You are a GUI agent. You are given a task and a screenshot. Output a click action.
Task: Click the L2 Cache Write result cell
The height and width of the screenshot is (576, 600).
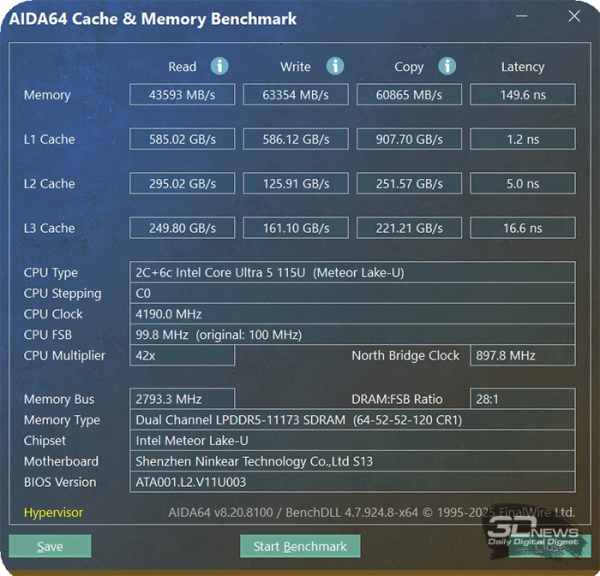296,184
